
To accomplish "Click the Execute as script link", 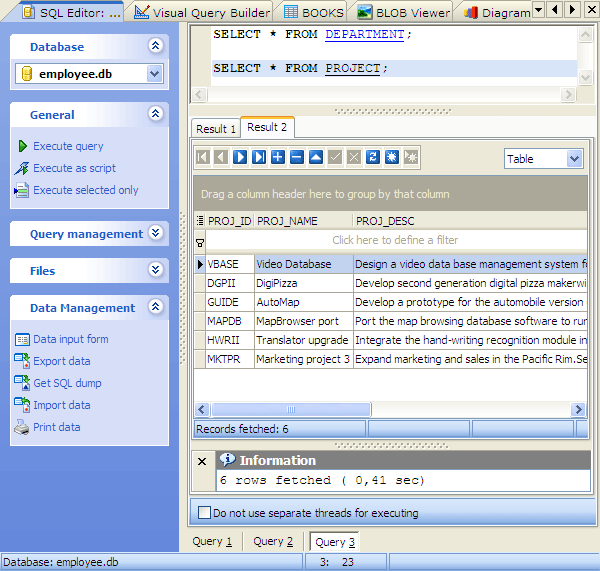I will pyautogui.click(x=75, y=168).
